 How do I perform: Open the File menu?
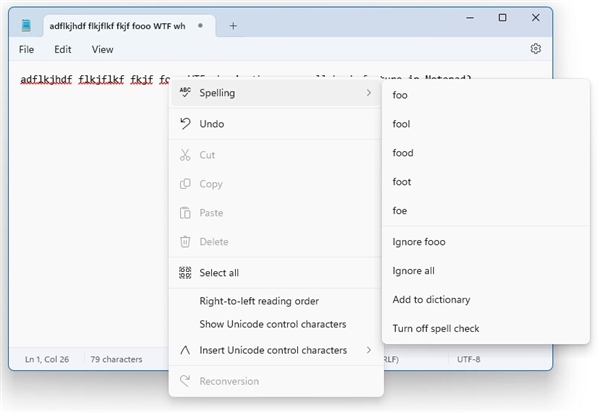26,49
